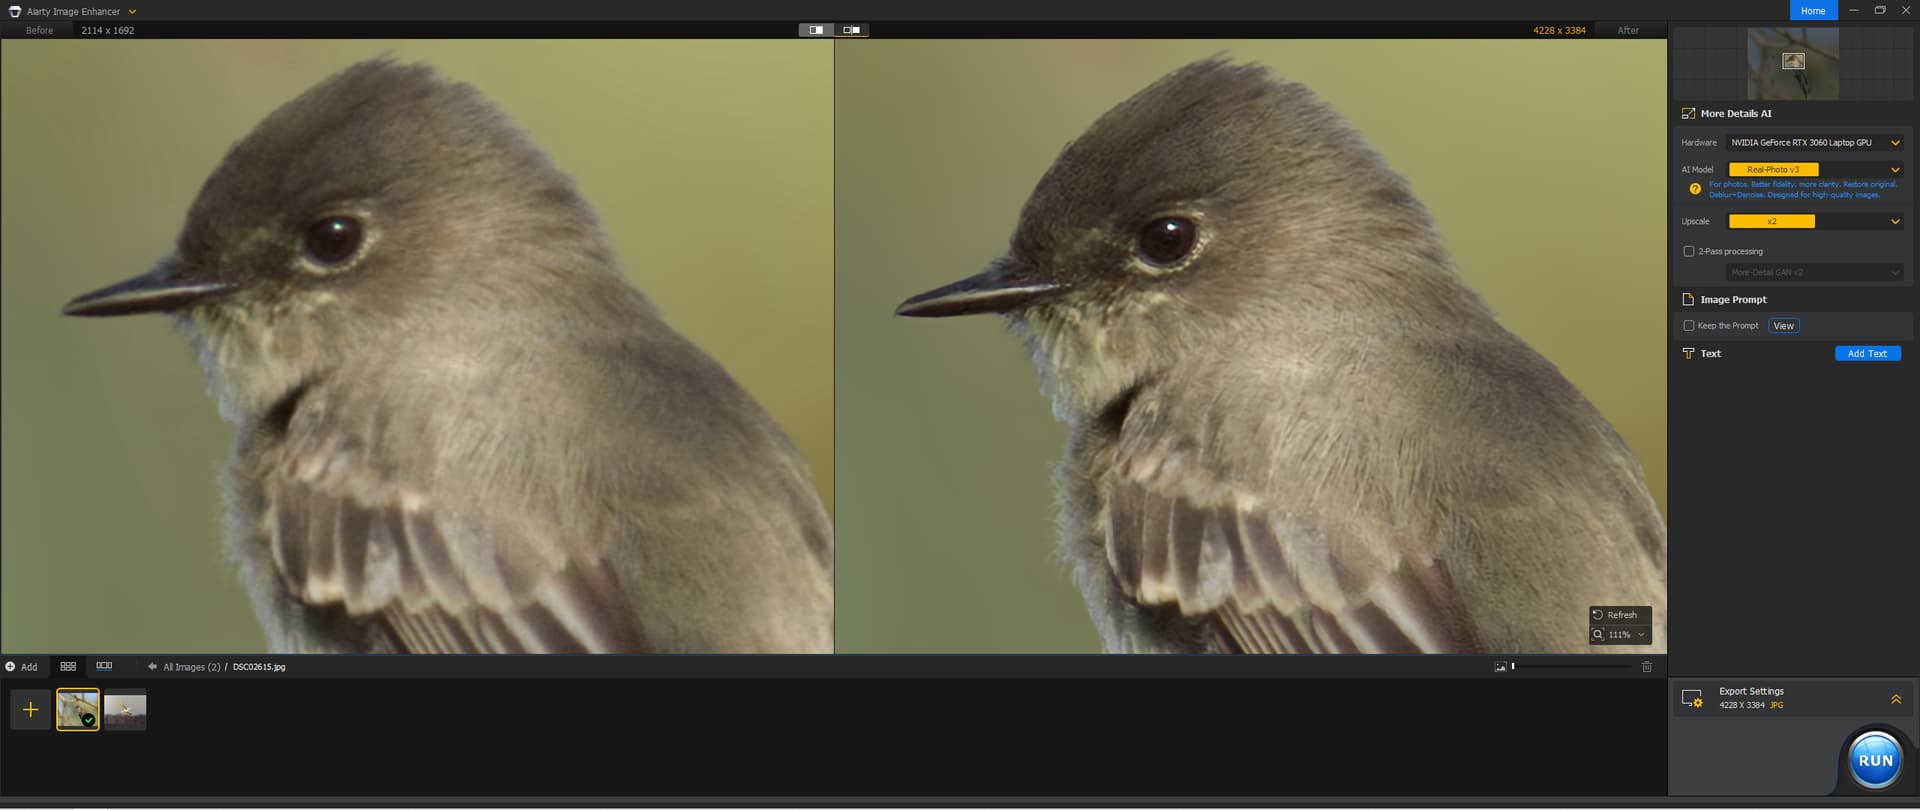This screenshot has height=810, width=1920.
Task: Click the large plus tile to add images
Action: point(31,710)
